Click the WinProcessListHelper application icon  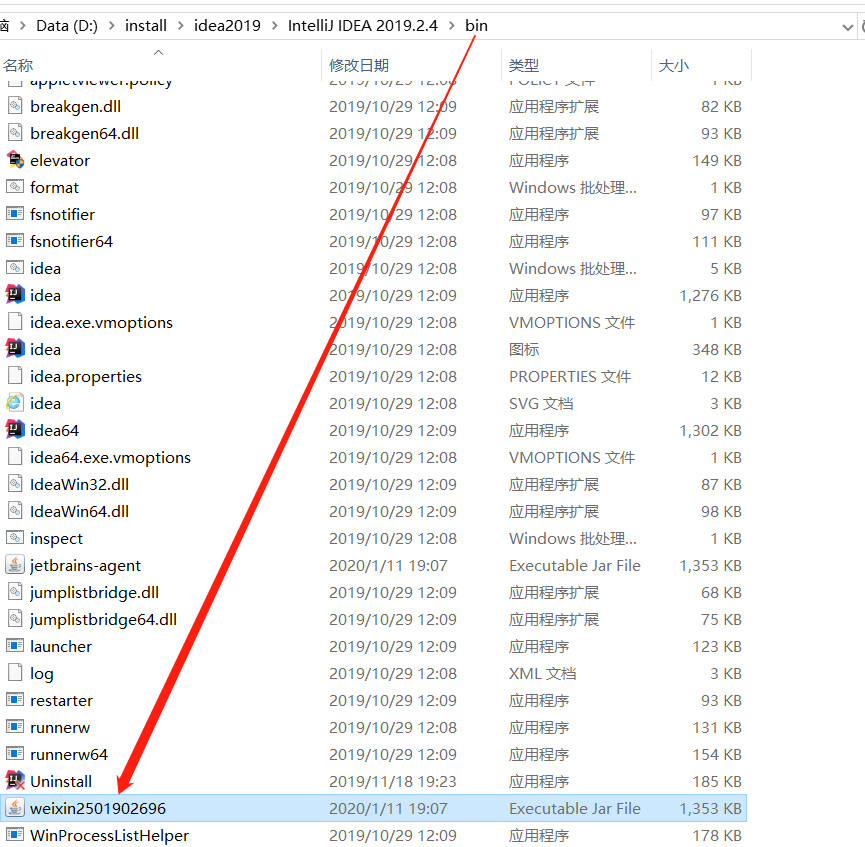(15, 835)
